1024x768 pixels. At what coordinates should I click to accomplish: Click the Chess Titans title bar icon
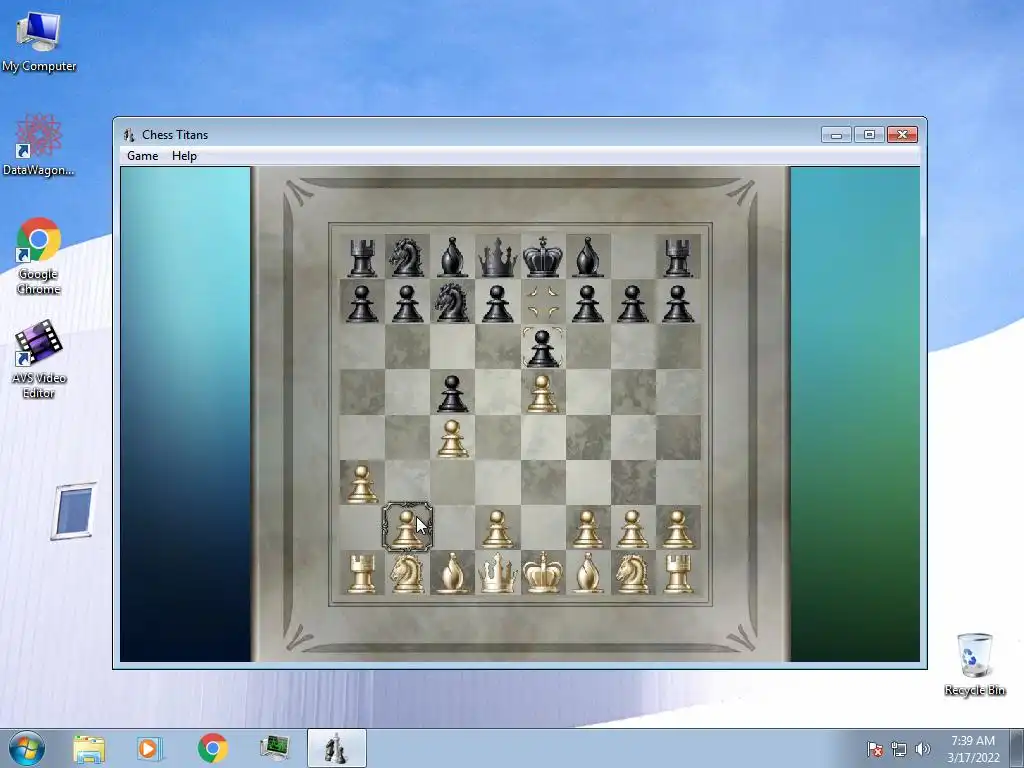click(x=129, y=135)
